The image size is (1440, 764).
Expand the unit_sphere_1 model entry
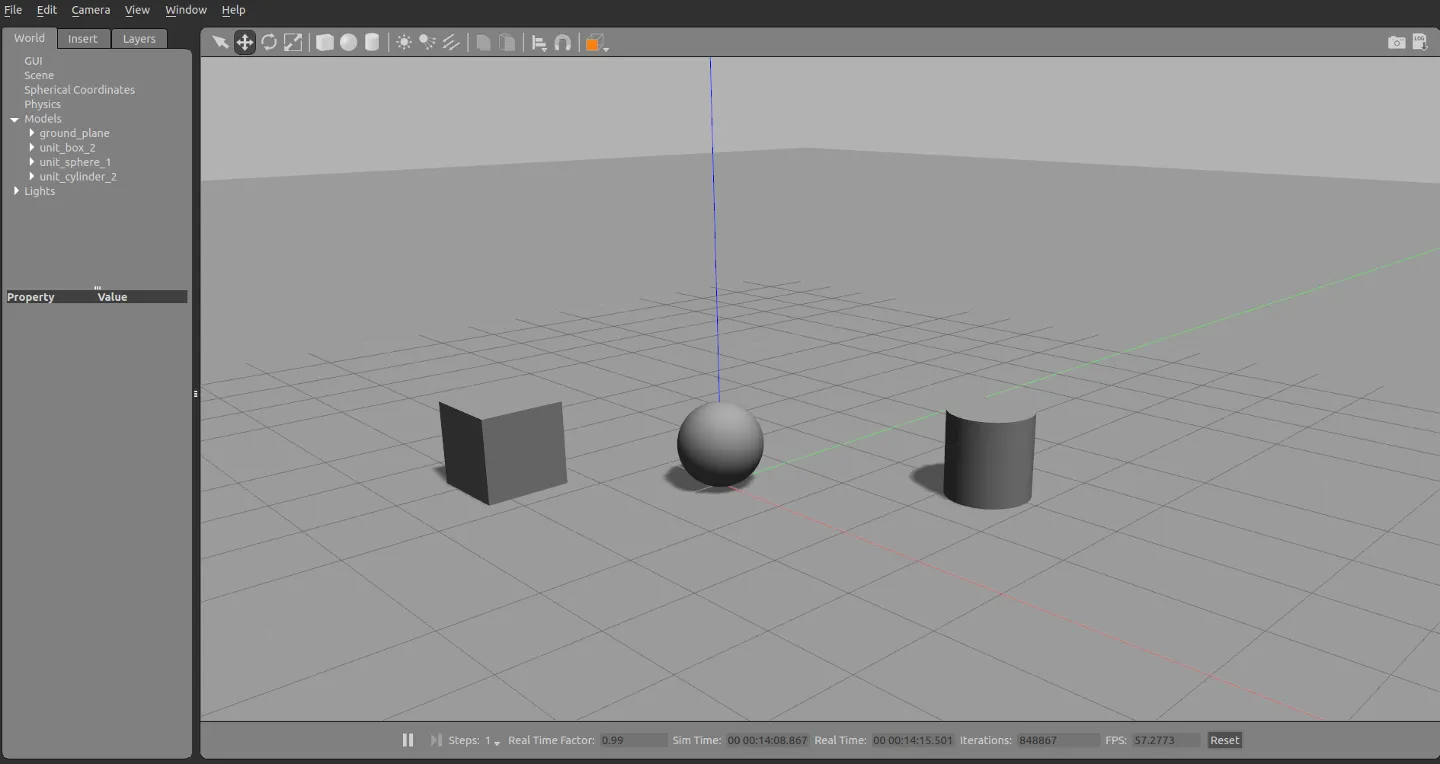31,161
